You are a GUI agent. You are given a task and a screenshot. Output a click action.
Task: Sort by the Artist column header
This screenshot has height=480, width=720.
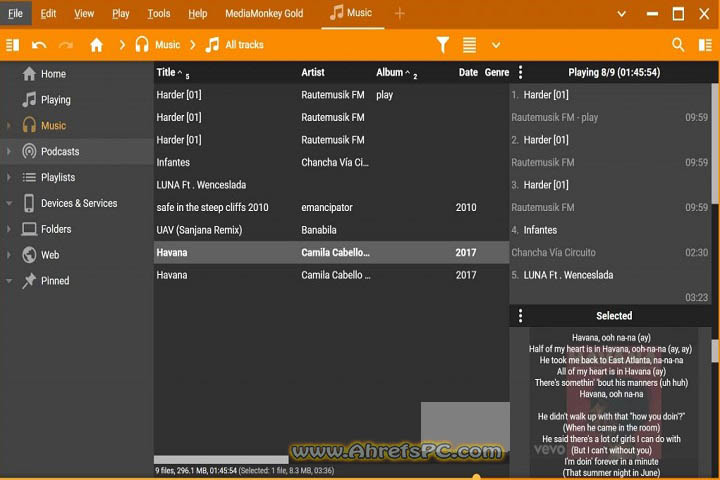(313, 72)
